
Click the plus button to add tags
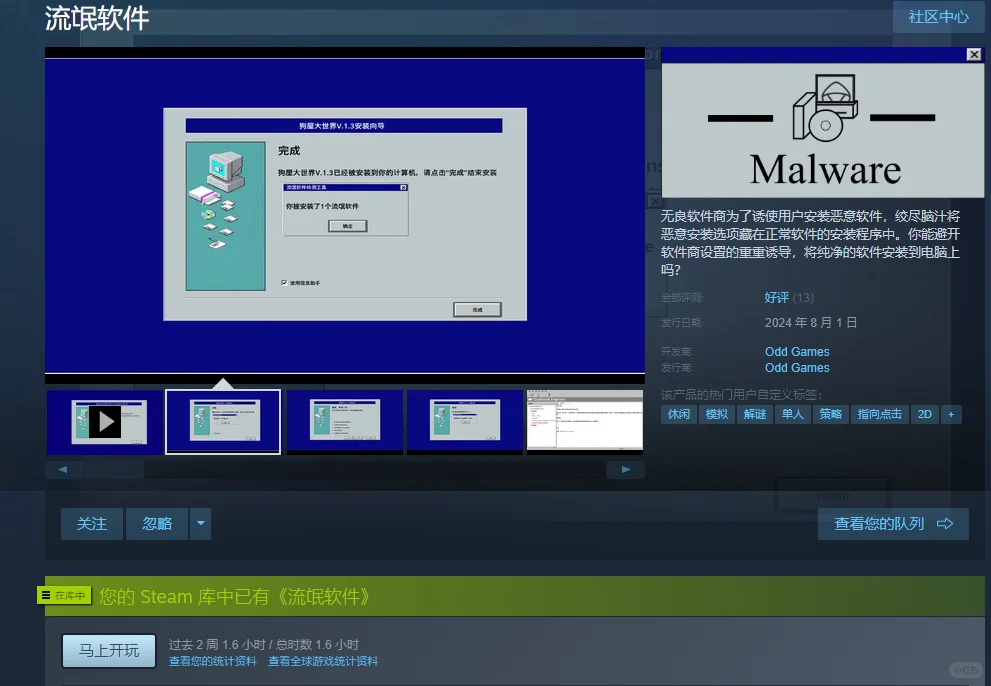coord(951,414)
